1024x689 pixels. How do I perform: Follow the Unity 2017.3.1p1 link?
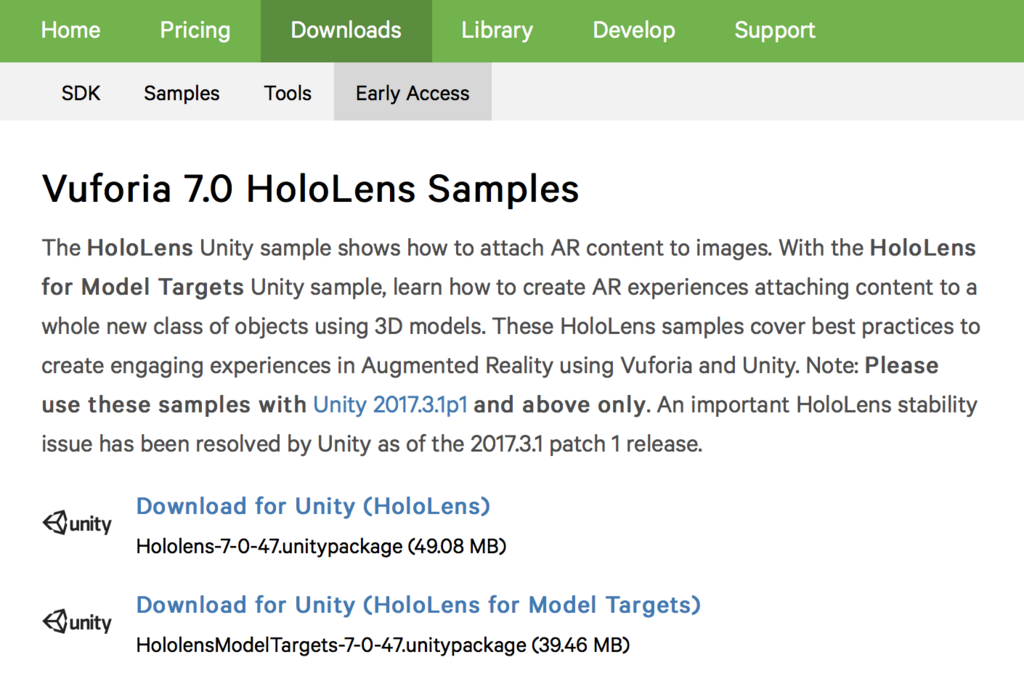click(x=390, y=404)
